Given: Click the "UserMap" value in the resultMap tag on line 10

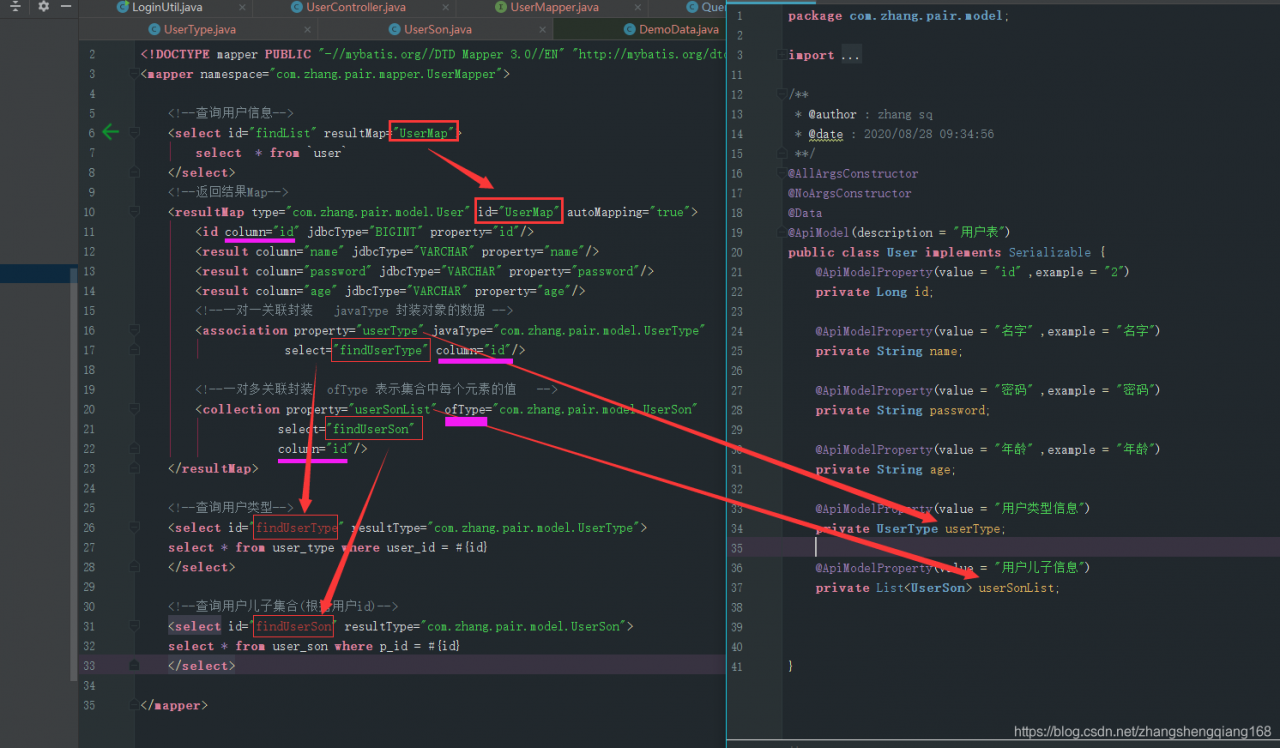Looking at the screenshot, I should point(529,212).
